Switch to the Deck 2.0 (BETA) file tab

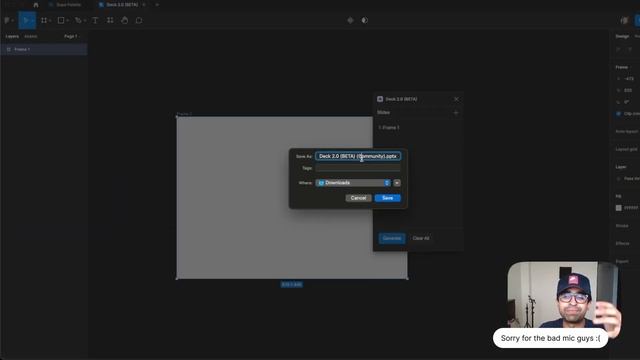(x=122, y=5)
